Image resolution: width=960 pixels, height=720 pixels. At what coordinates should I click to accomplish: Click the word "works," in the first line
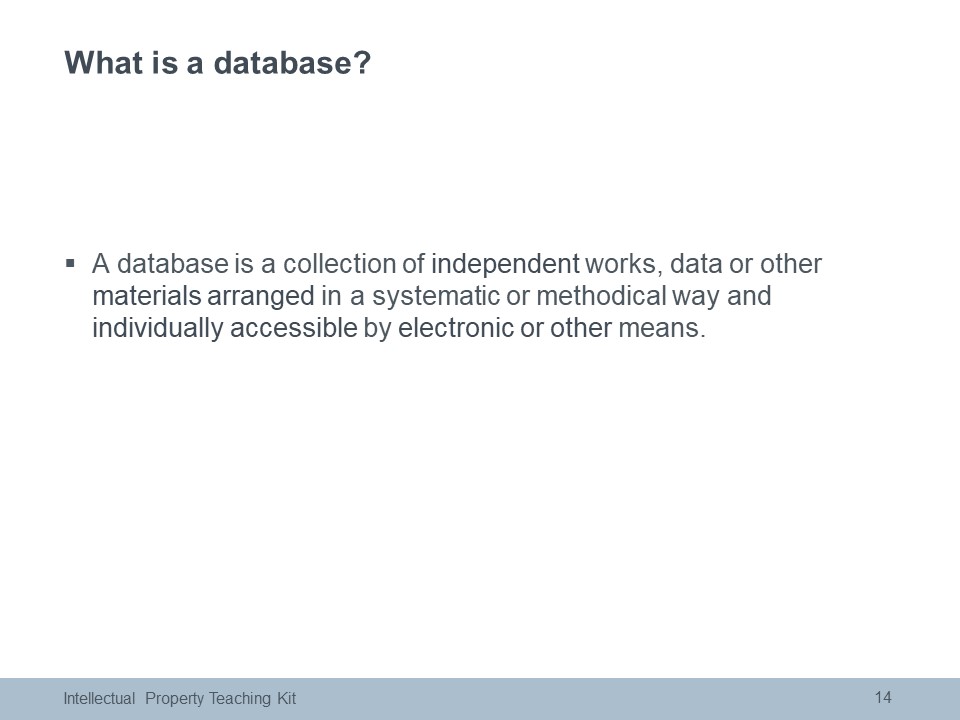tap(624, 264)
